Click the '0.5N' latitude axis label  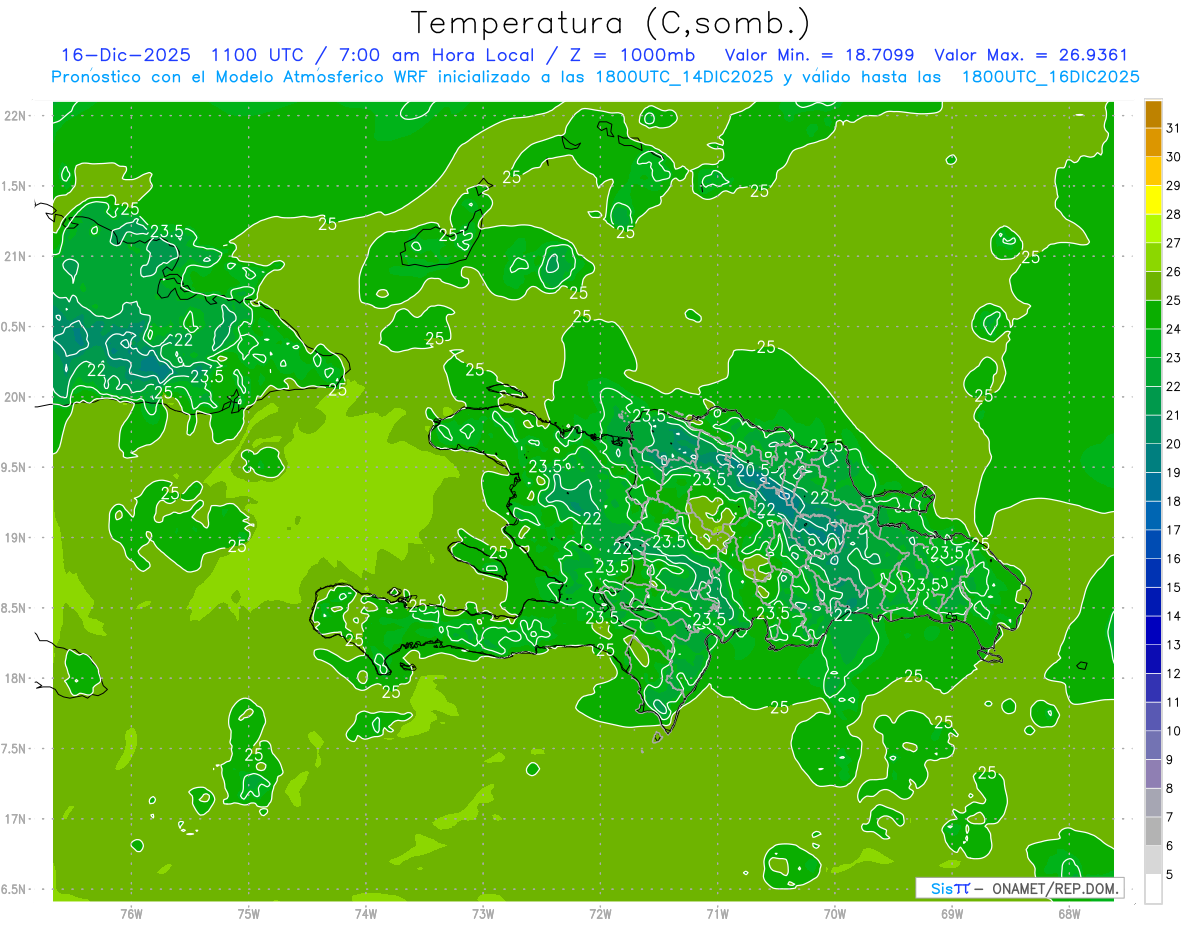(x=15, y=327)
